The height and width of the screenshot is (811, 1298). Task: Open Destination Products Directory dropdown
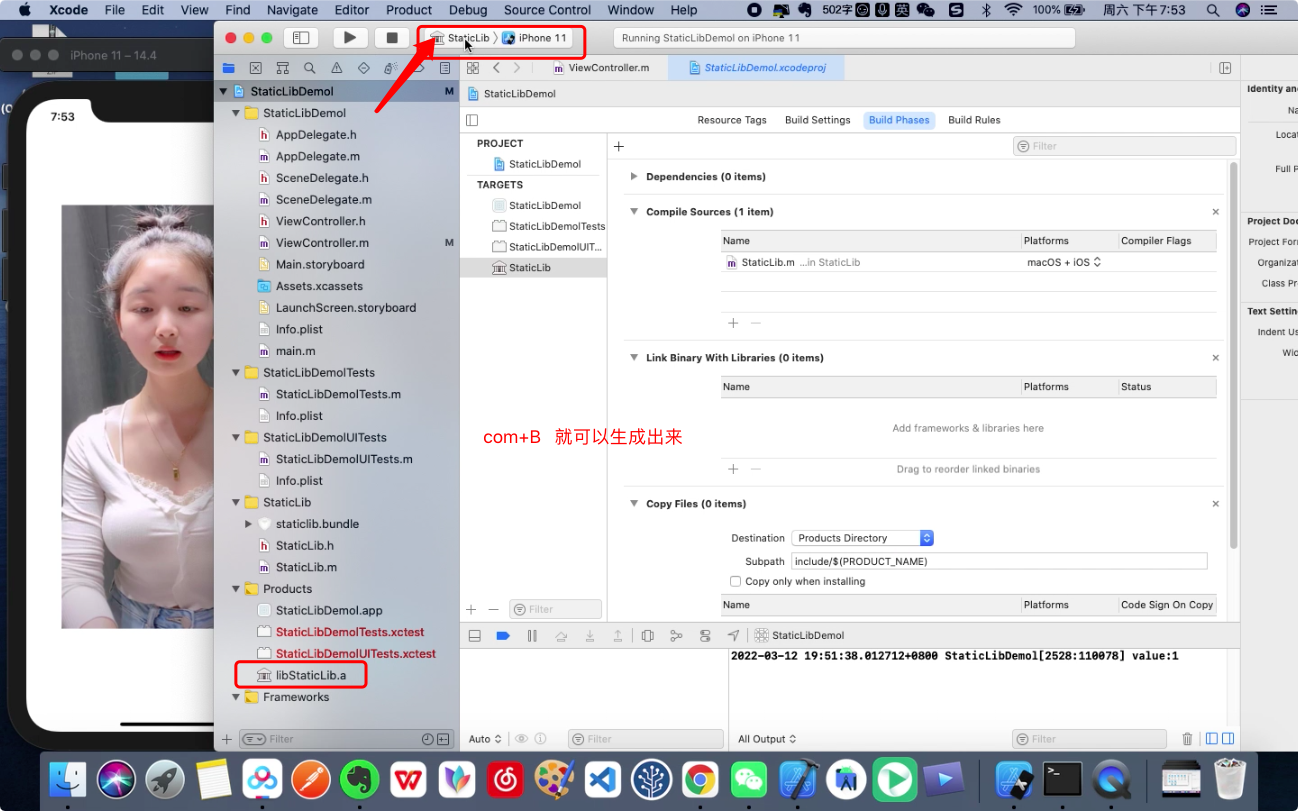click(862, 538)
